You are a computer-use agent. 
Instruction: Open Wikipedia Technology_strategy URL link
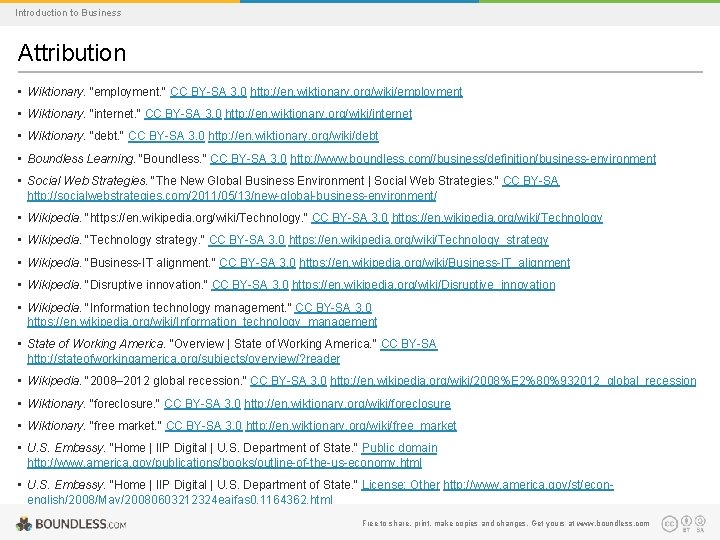pos(419,240)
